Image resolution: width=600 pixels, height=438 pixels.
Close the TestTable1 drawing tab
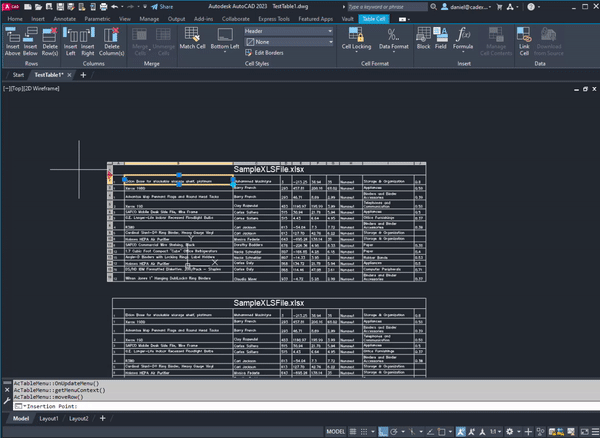pyautogui.click(x=69, y=75)
